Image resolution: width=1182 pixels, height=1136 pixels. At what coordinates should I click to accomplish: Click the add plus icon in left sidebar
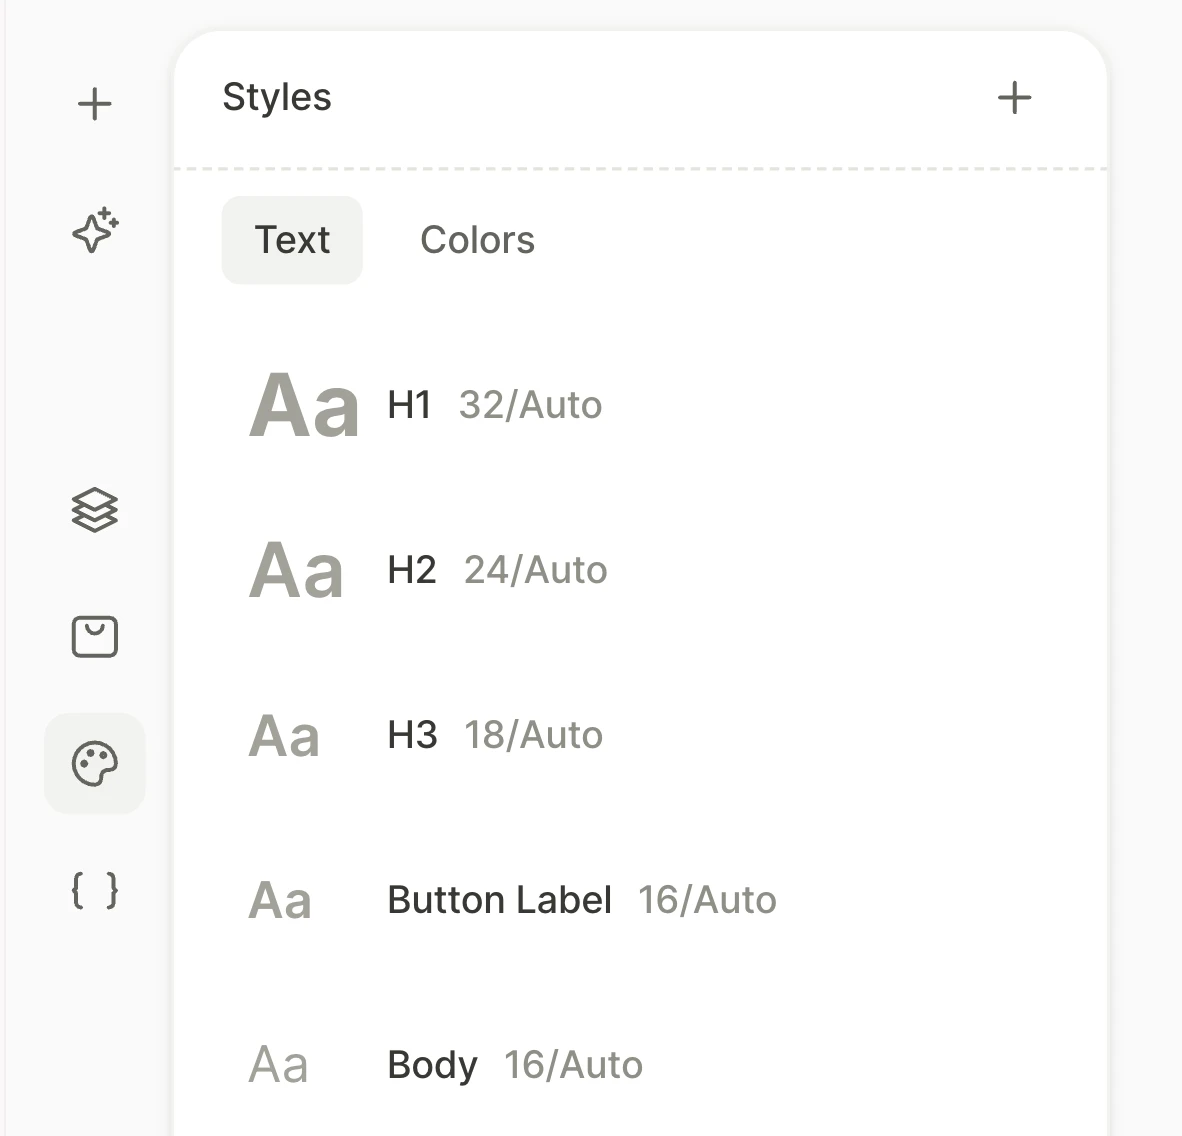pos(94,104)
